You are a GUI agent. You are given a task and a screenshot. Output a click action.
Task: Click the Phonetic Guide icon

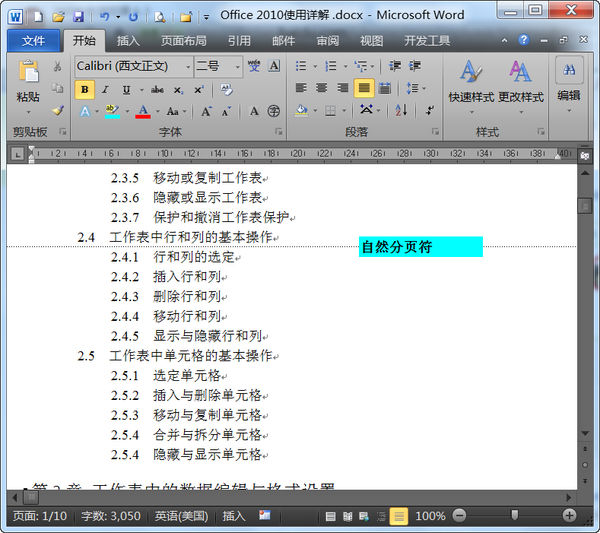[254, 66]
